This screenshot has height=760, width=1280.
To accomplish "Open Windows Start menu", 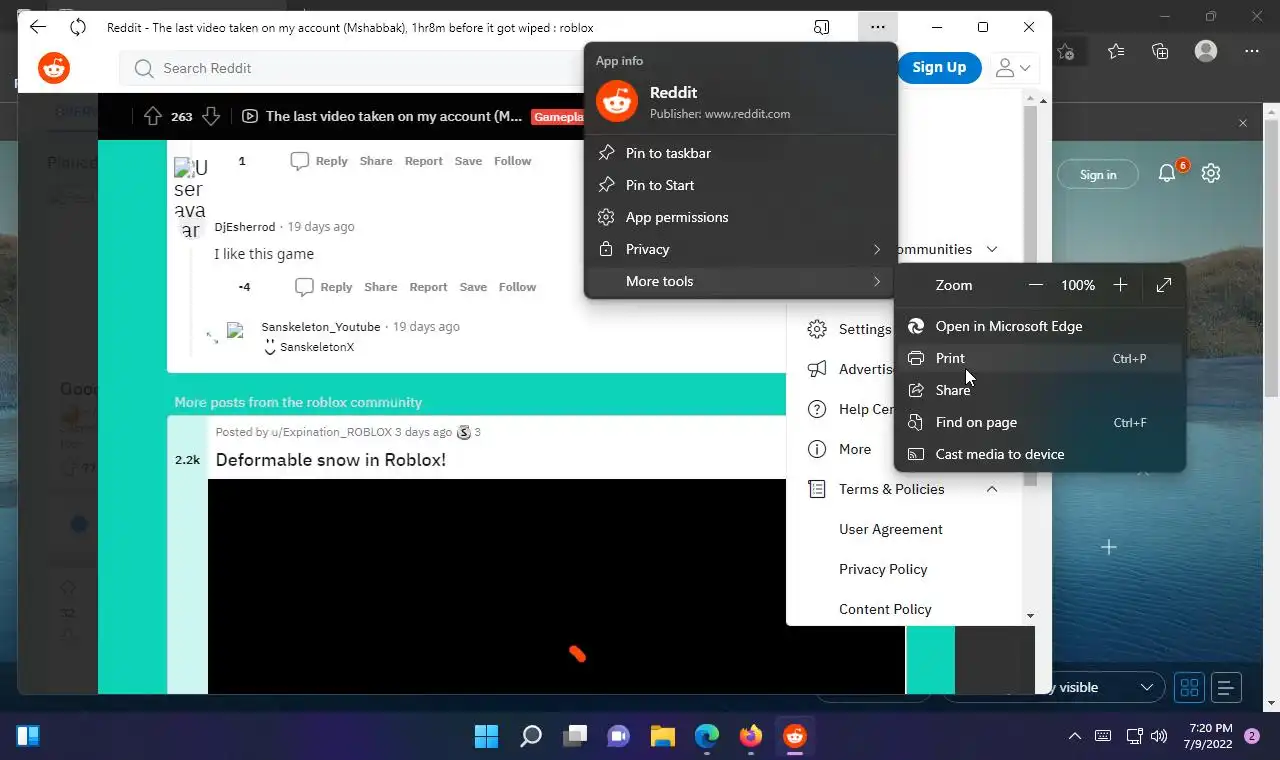I will point(487,737).
